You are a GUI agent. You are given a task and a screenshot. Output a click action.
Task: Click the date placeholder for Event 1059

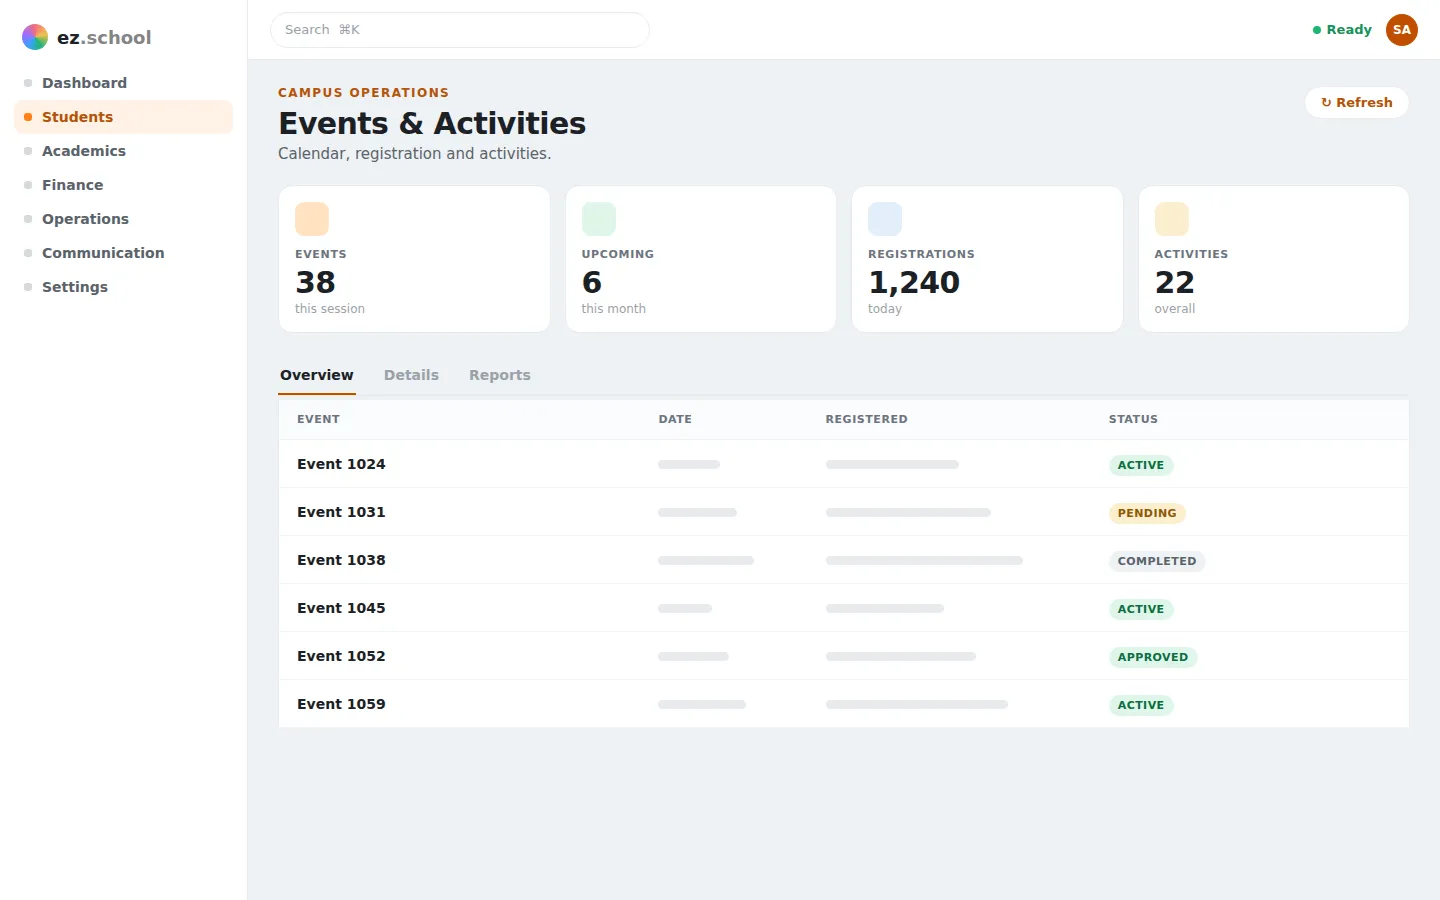[702, 704]
